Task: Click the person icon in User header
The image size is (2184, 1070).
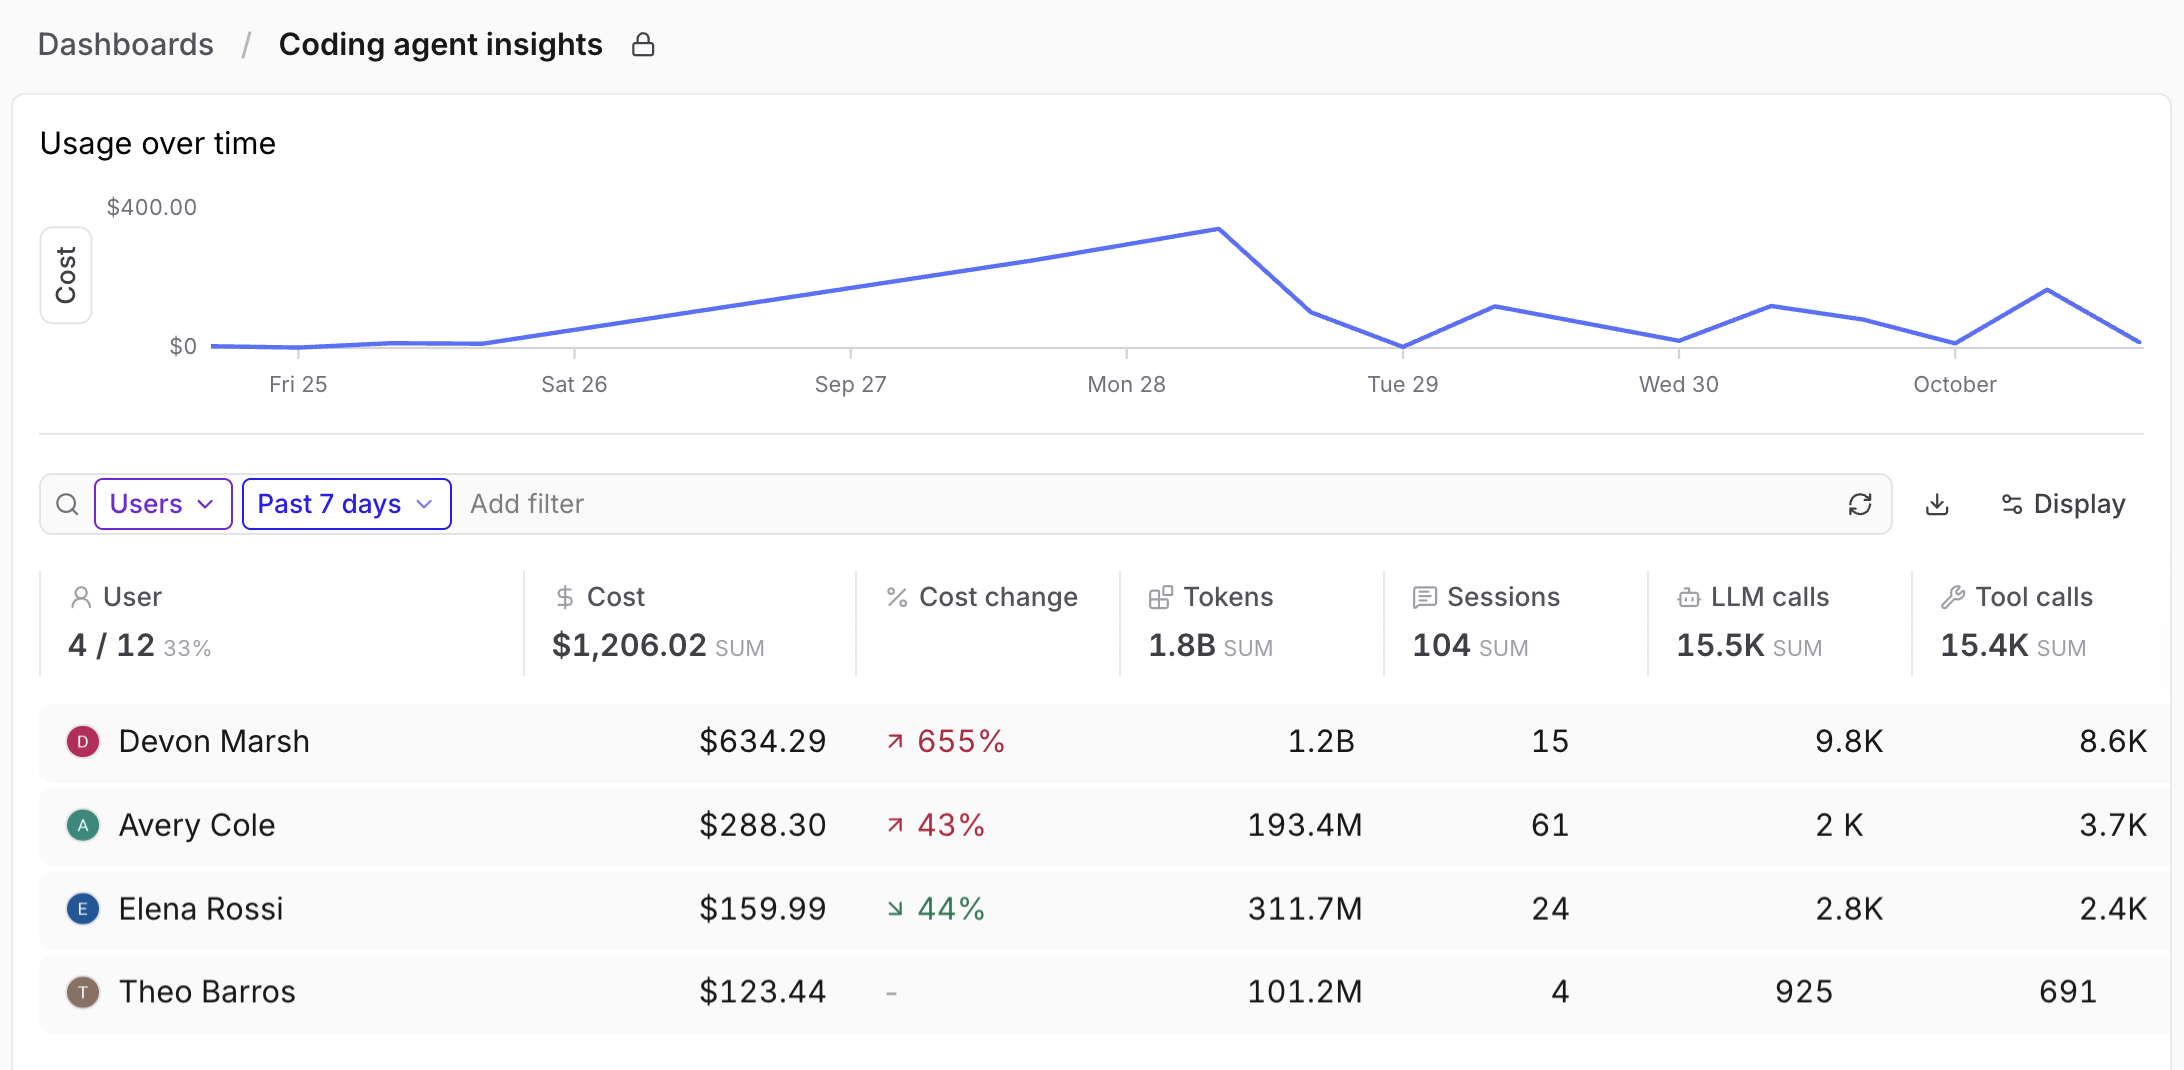Action: click(x=81, y=597)
